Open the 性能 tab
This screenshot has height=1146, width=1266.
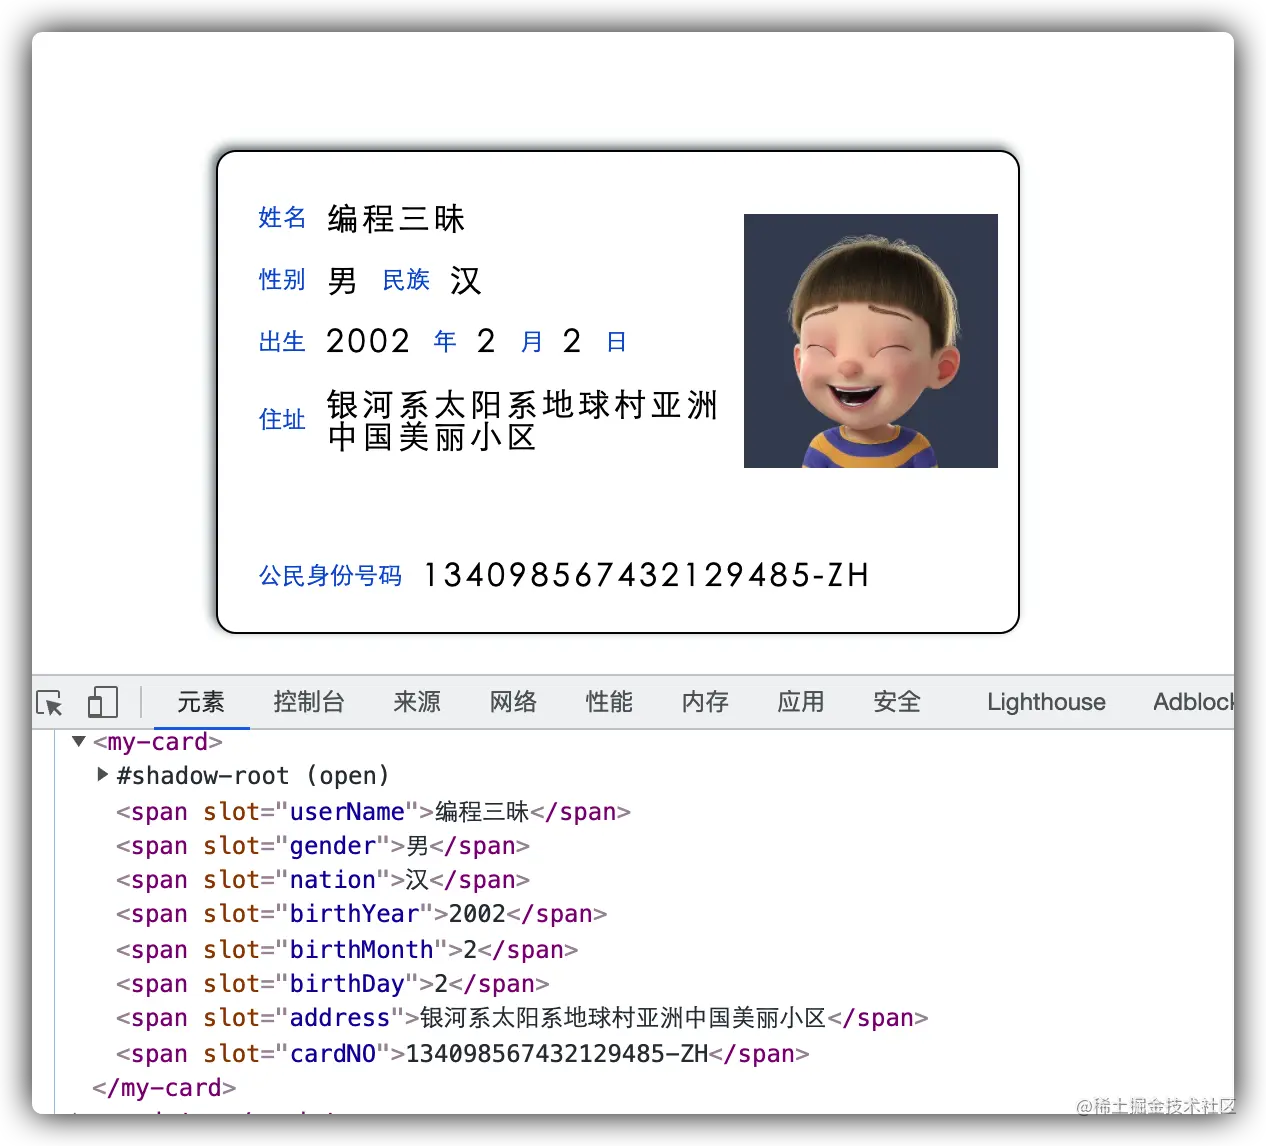609,702
